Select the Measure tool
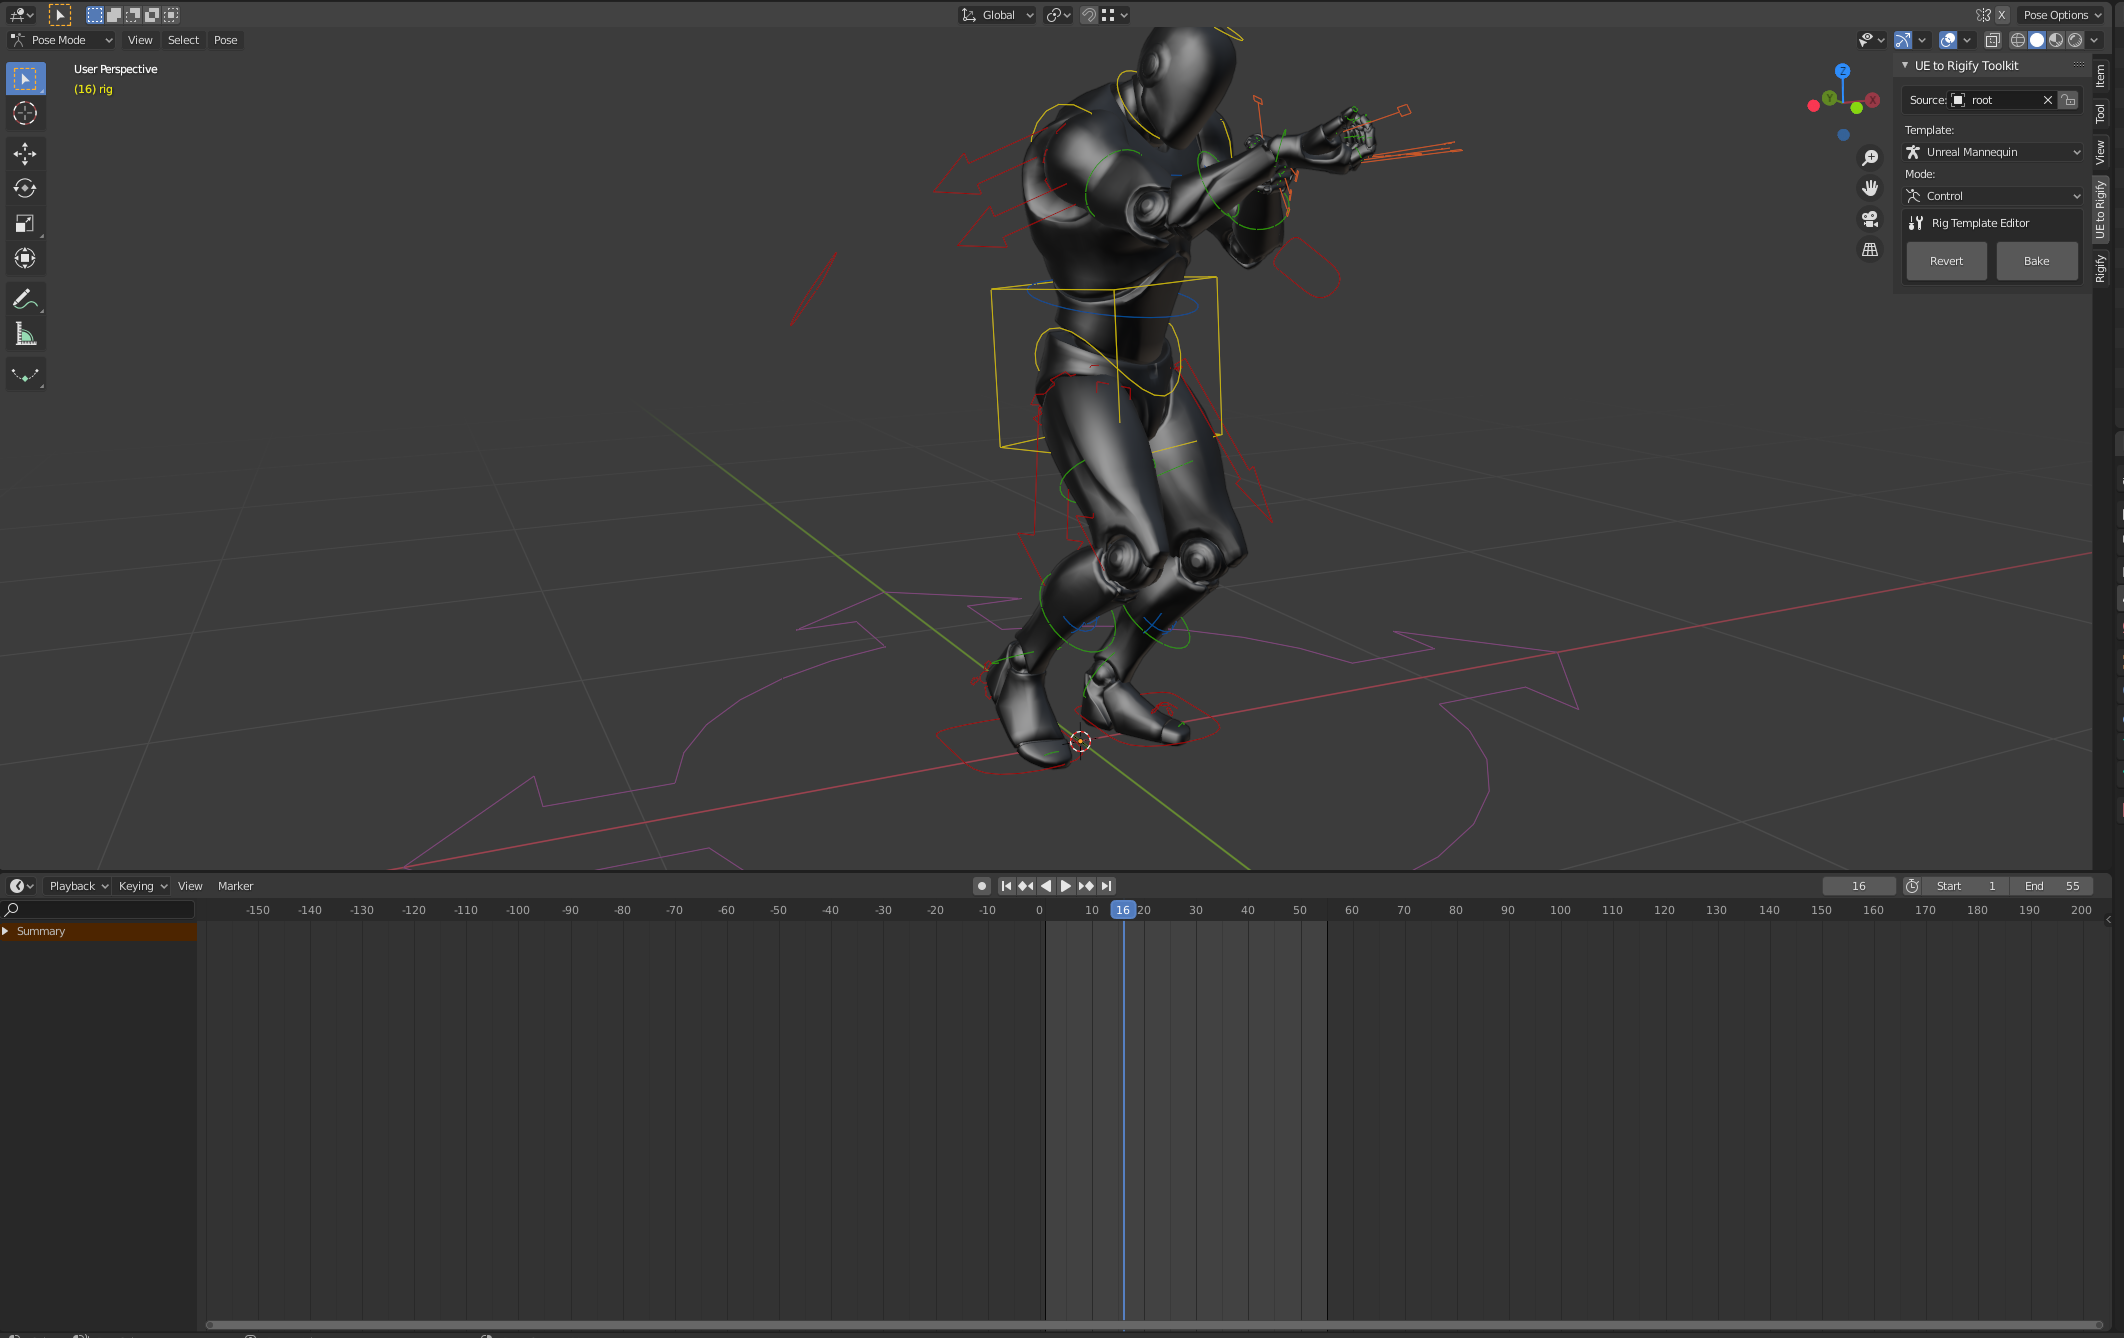This screenshot has height=1338, width=2124. (x=25, y=333)
